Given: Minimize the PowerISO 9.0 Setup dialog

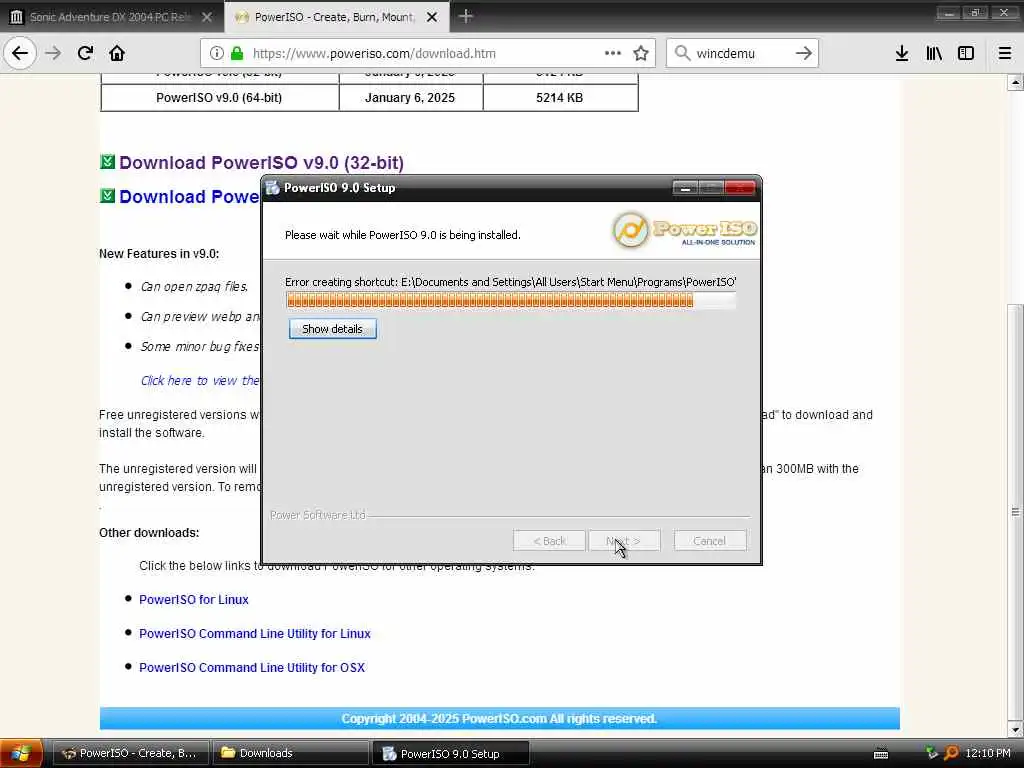Looking at the screenshot, I should [685, 188].
